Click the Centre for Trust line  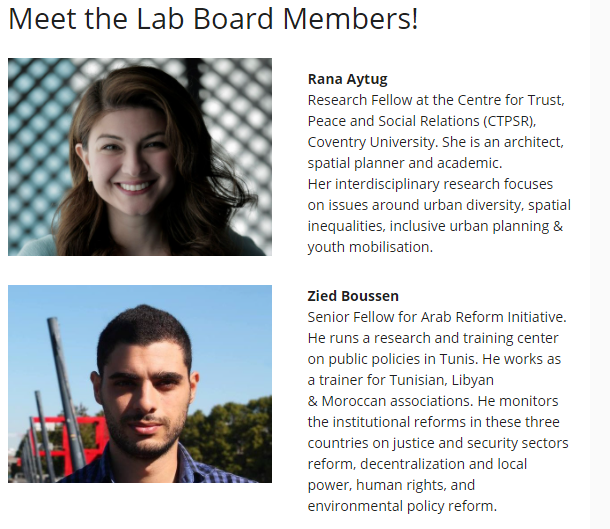click(x=436, y=100)
